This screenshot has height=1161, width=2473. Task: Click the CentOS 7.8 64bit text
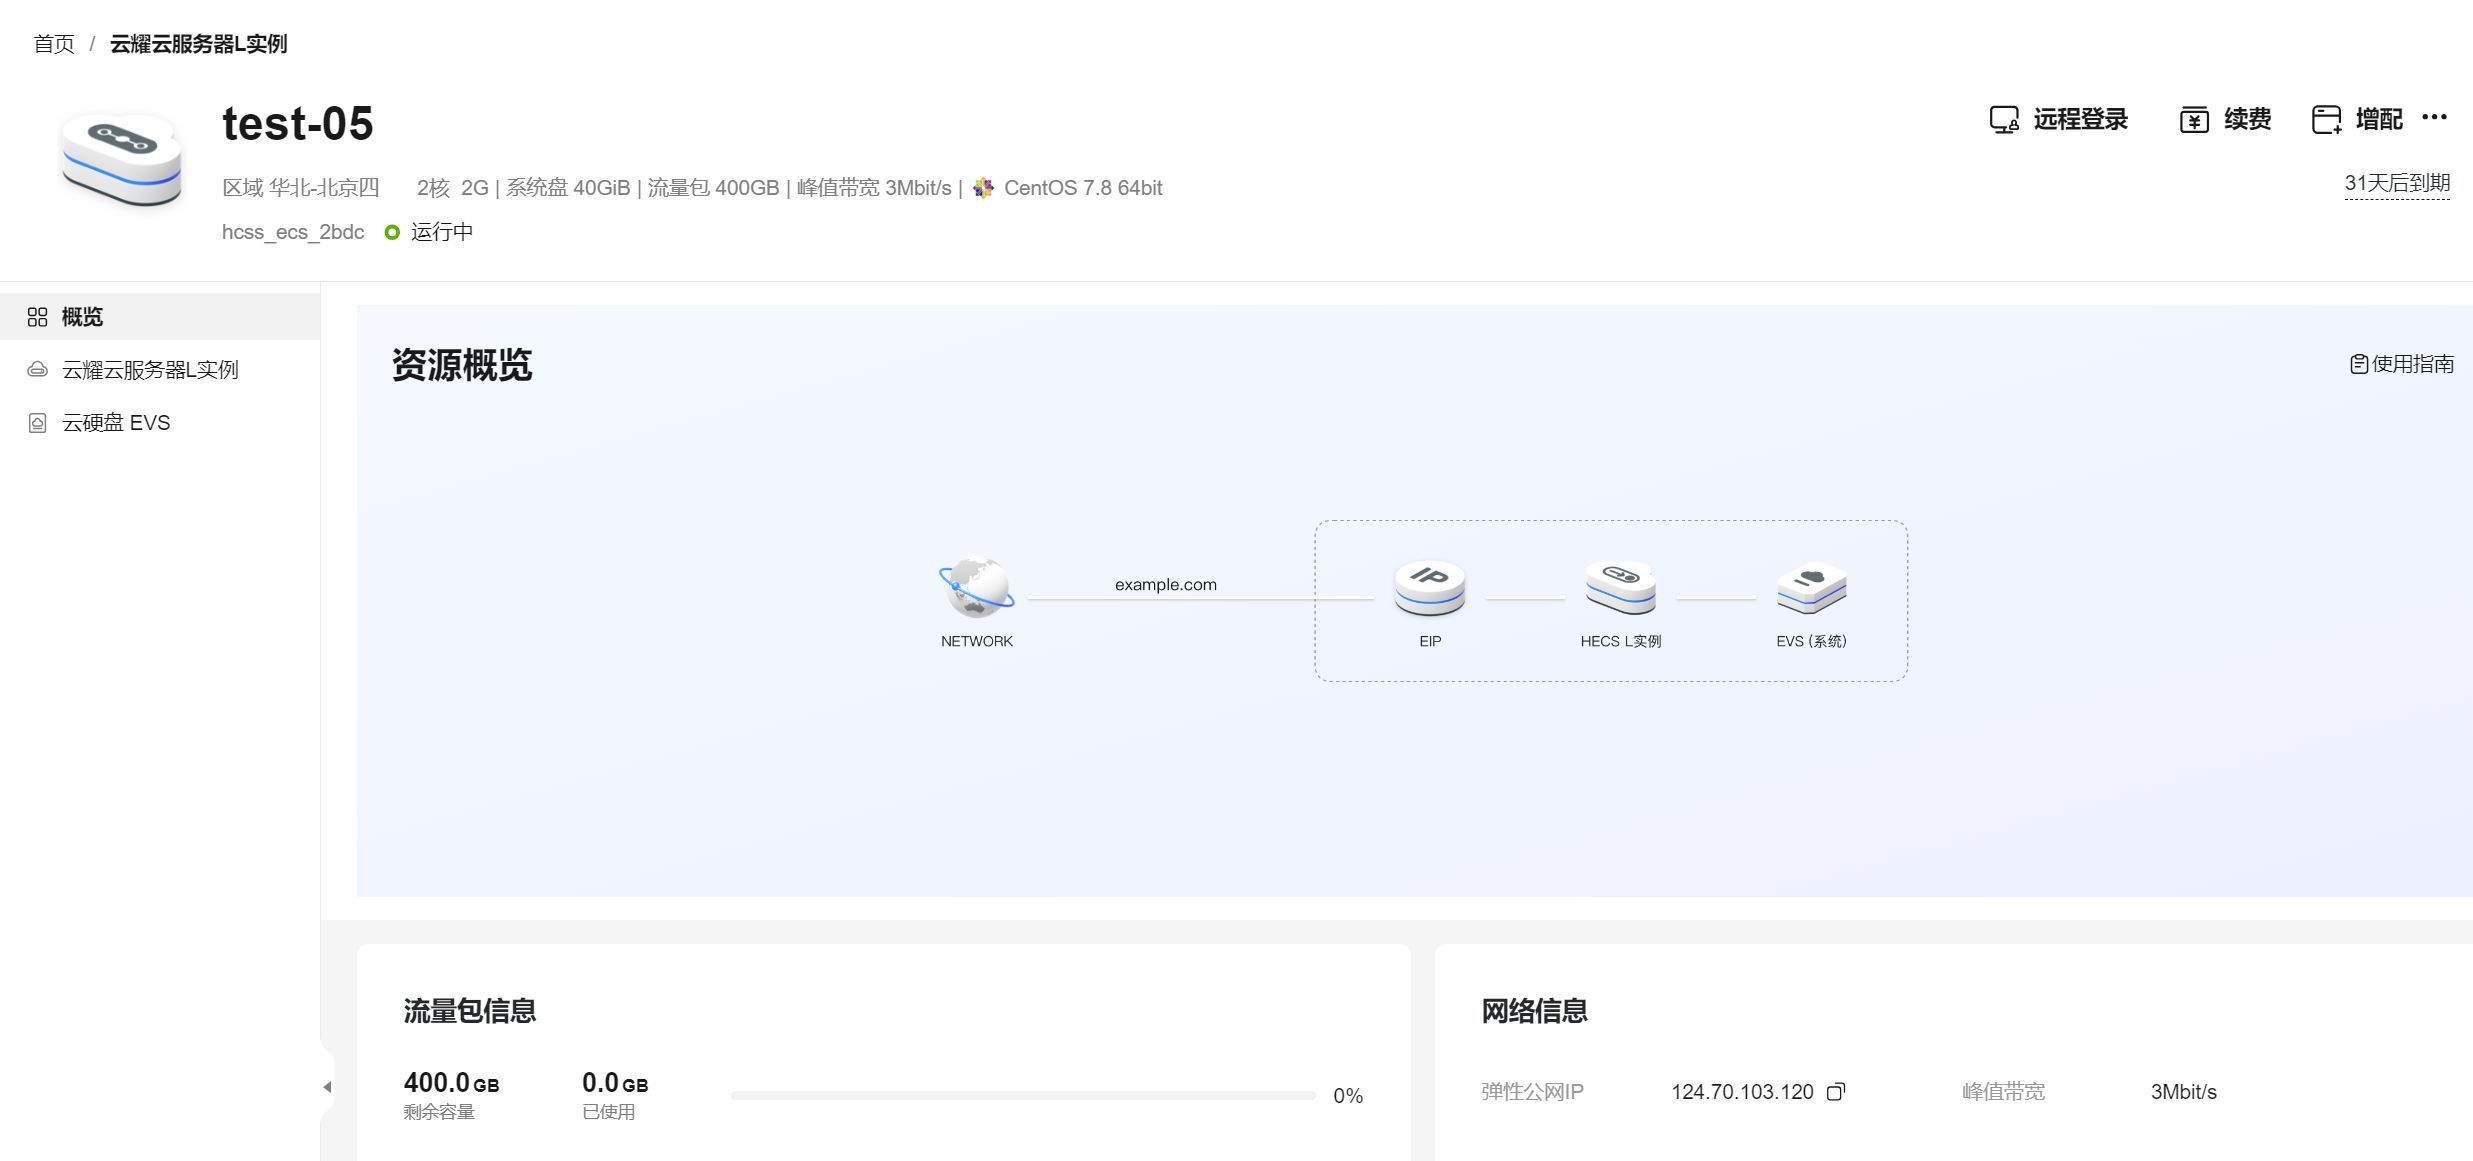point(1083,188)
